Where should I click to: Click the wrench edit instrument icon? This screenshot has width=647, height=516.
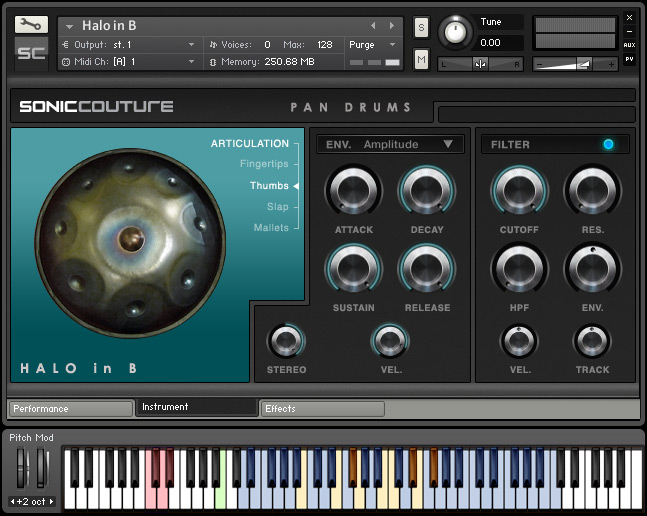click(x=31, y=24)
